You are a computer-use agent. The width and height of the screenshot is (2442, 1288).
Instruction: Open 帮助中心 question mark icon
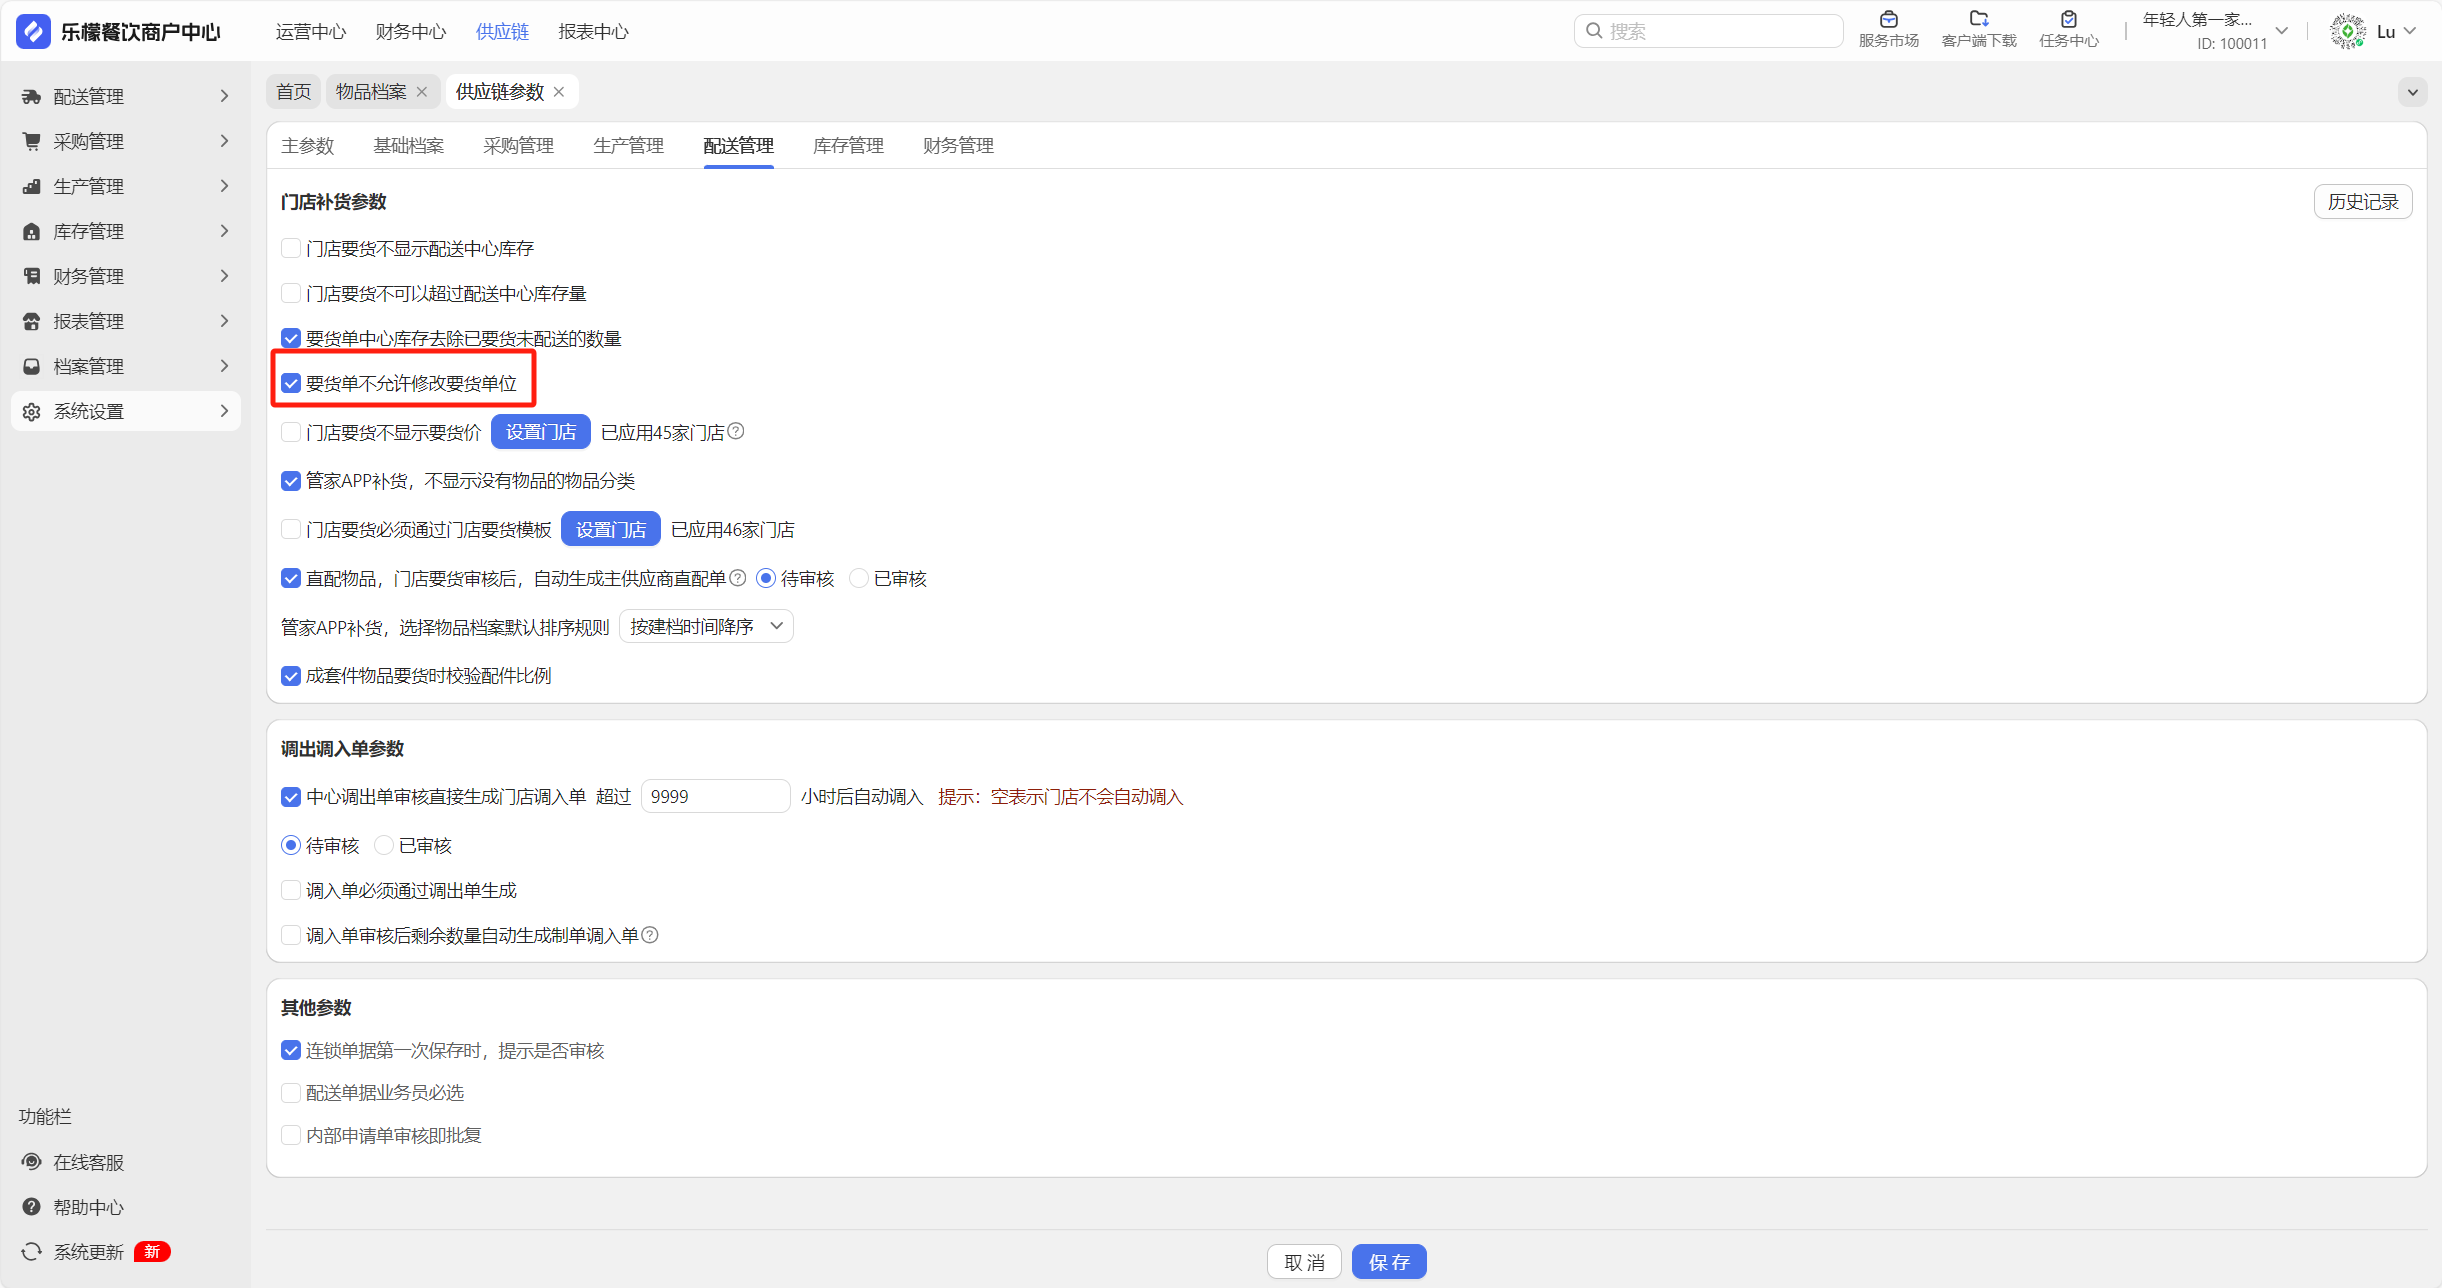coord(32,1207)
